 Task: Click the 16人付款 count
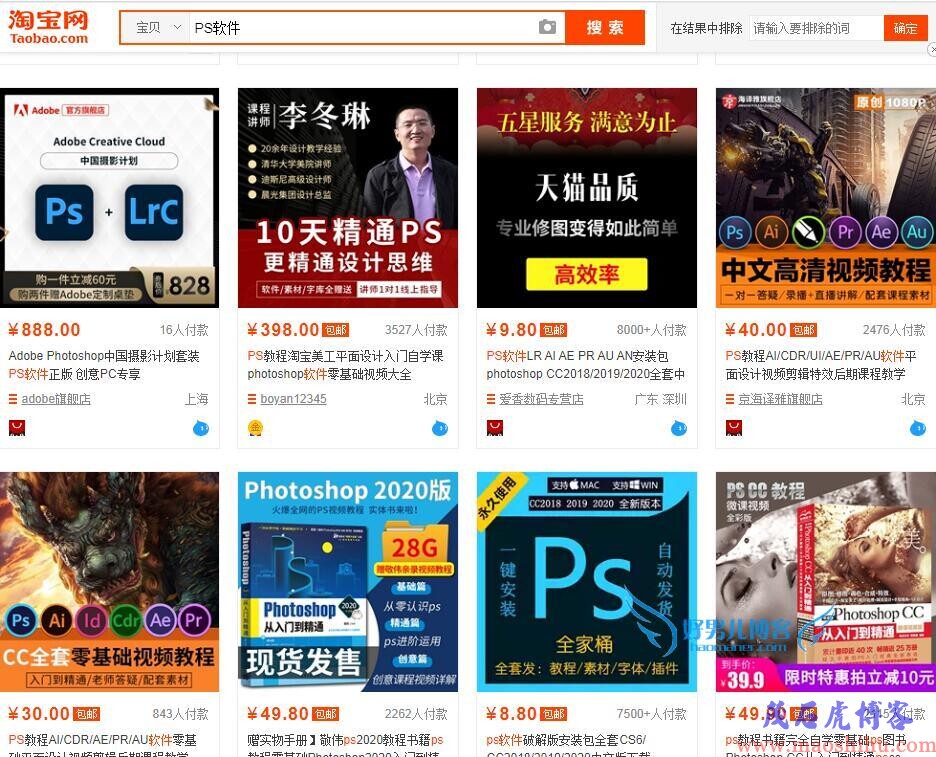pos(184,330)
